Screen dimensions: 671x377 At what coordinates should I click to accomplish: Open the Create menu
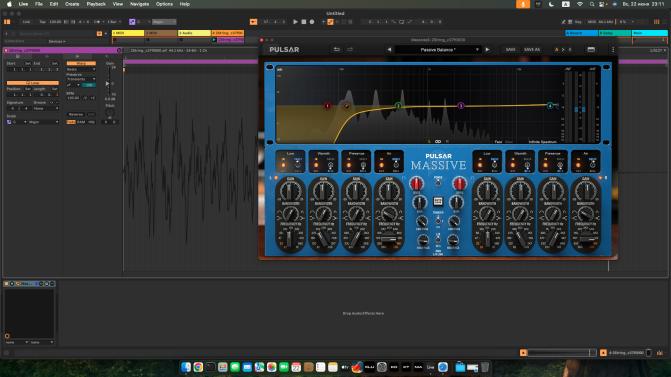click(72, 4)
